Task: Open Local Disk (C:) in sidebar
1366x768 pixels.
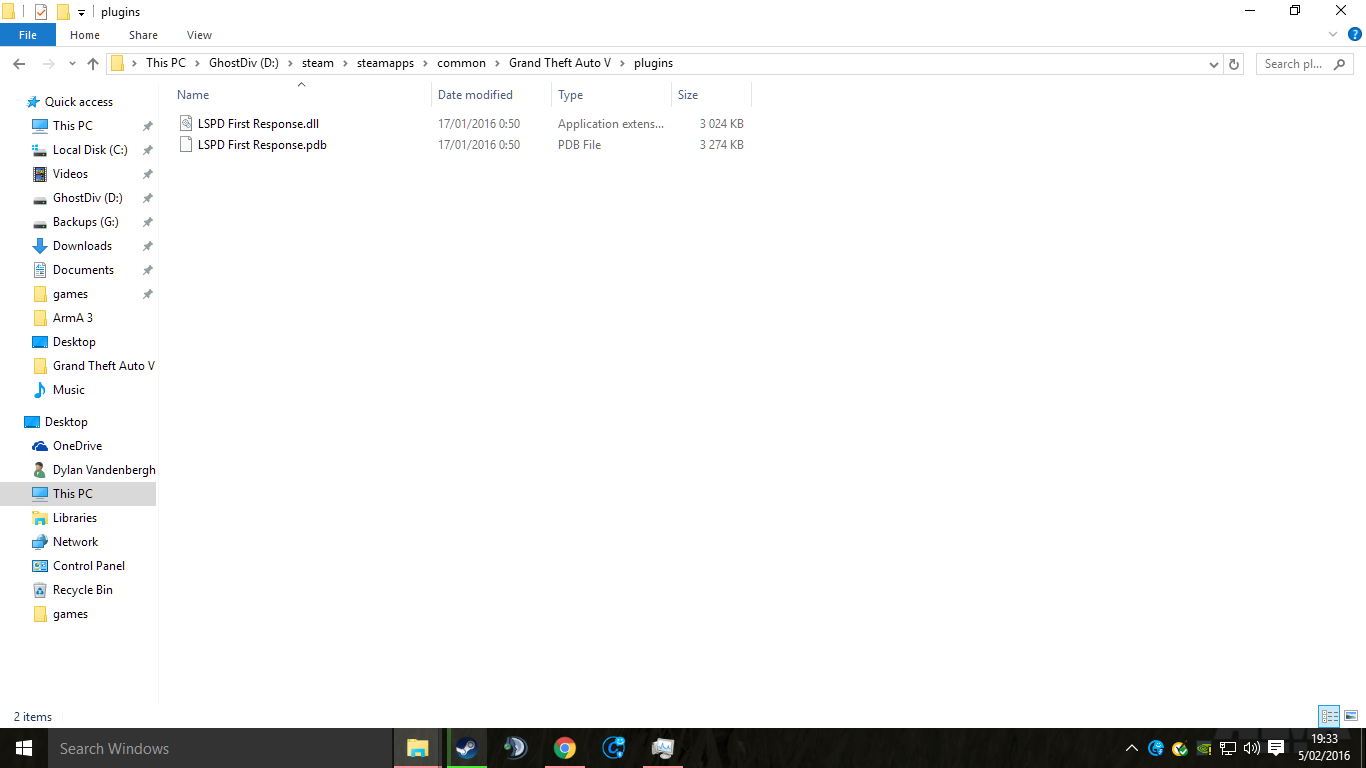Action: point(90,150)
